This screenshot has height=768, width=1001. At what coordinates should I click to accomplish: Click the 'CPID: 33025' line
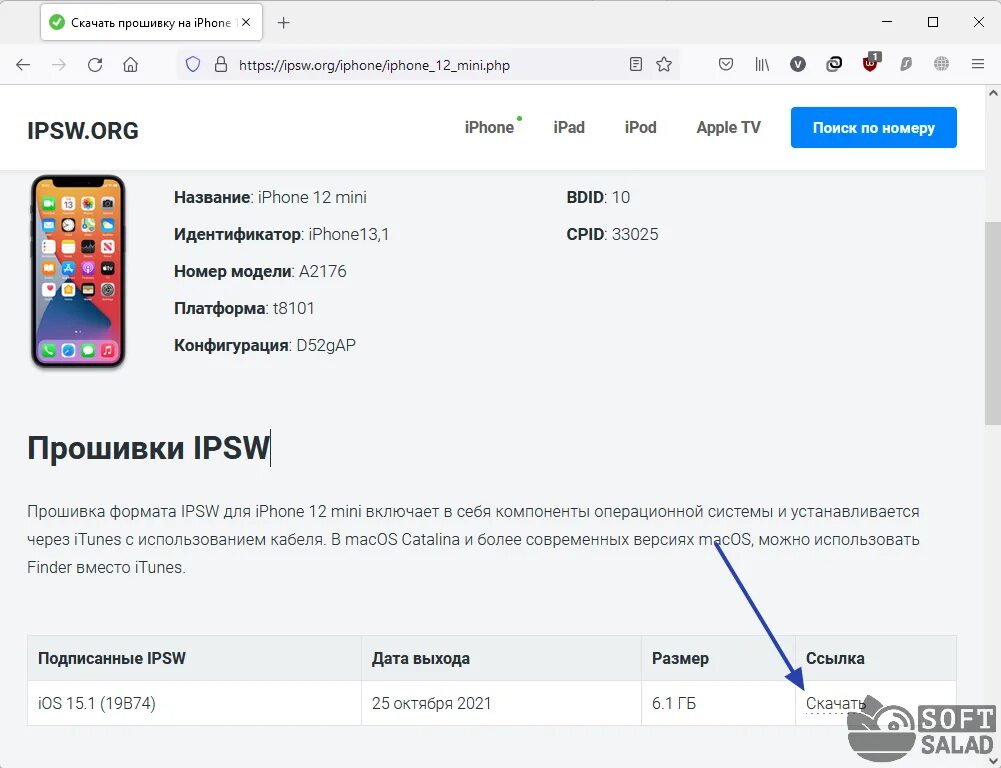(x=612, y=234)
